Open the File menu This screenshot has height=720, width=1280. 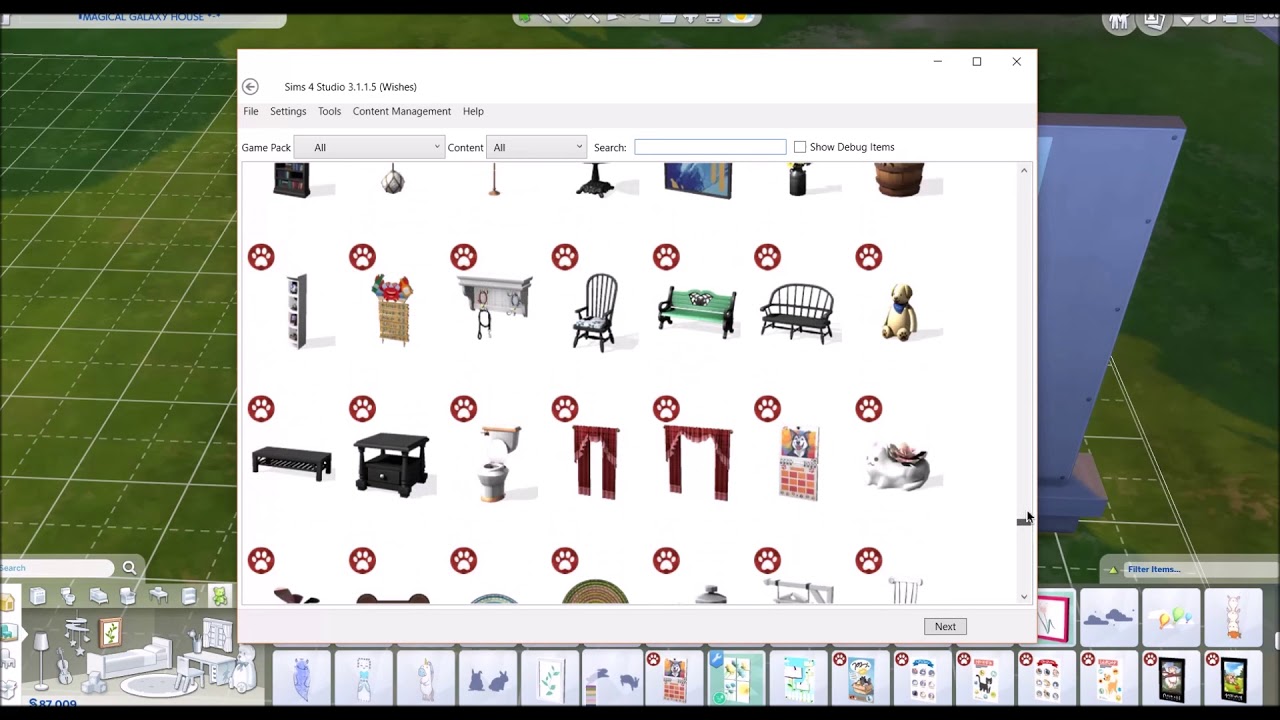click(251, 111)
